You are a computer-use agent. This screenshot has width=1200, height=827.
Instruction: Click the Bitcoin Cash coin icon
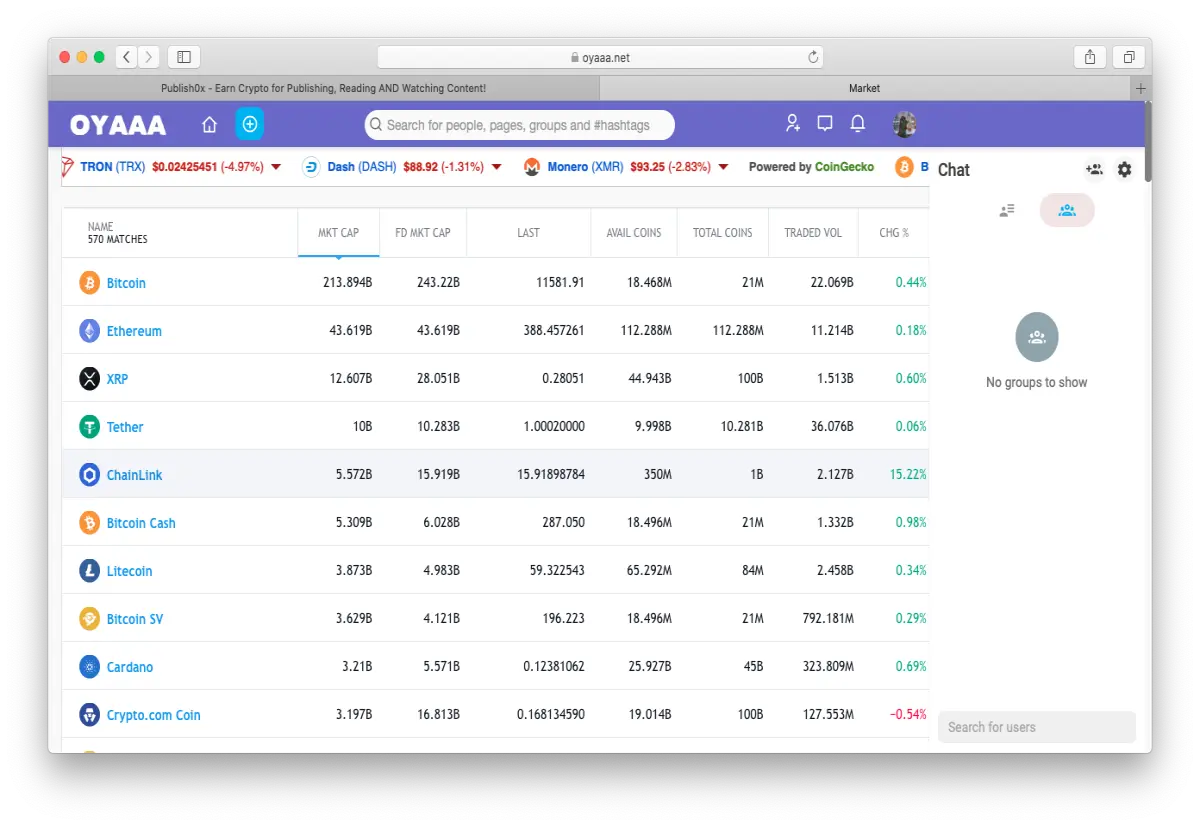(x=90, y=523)
